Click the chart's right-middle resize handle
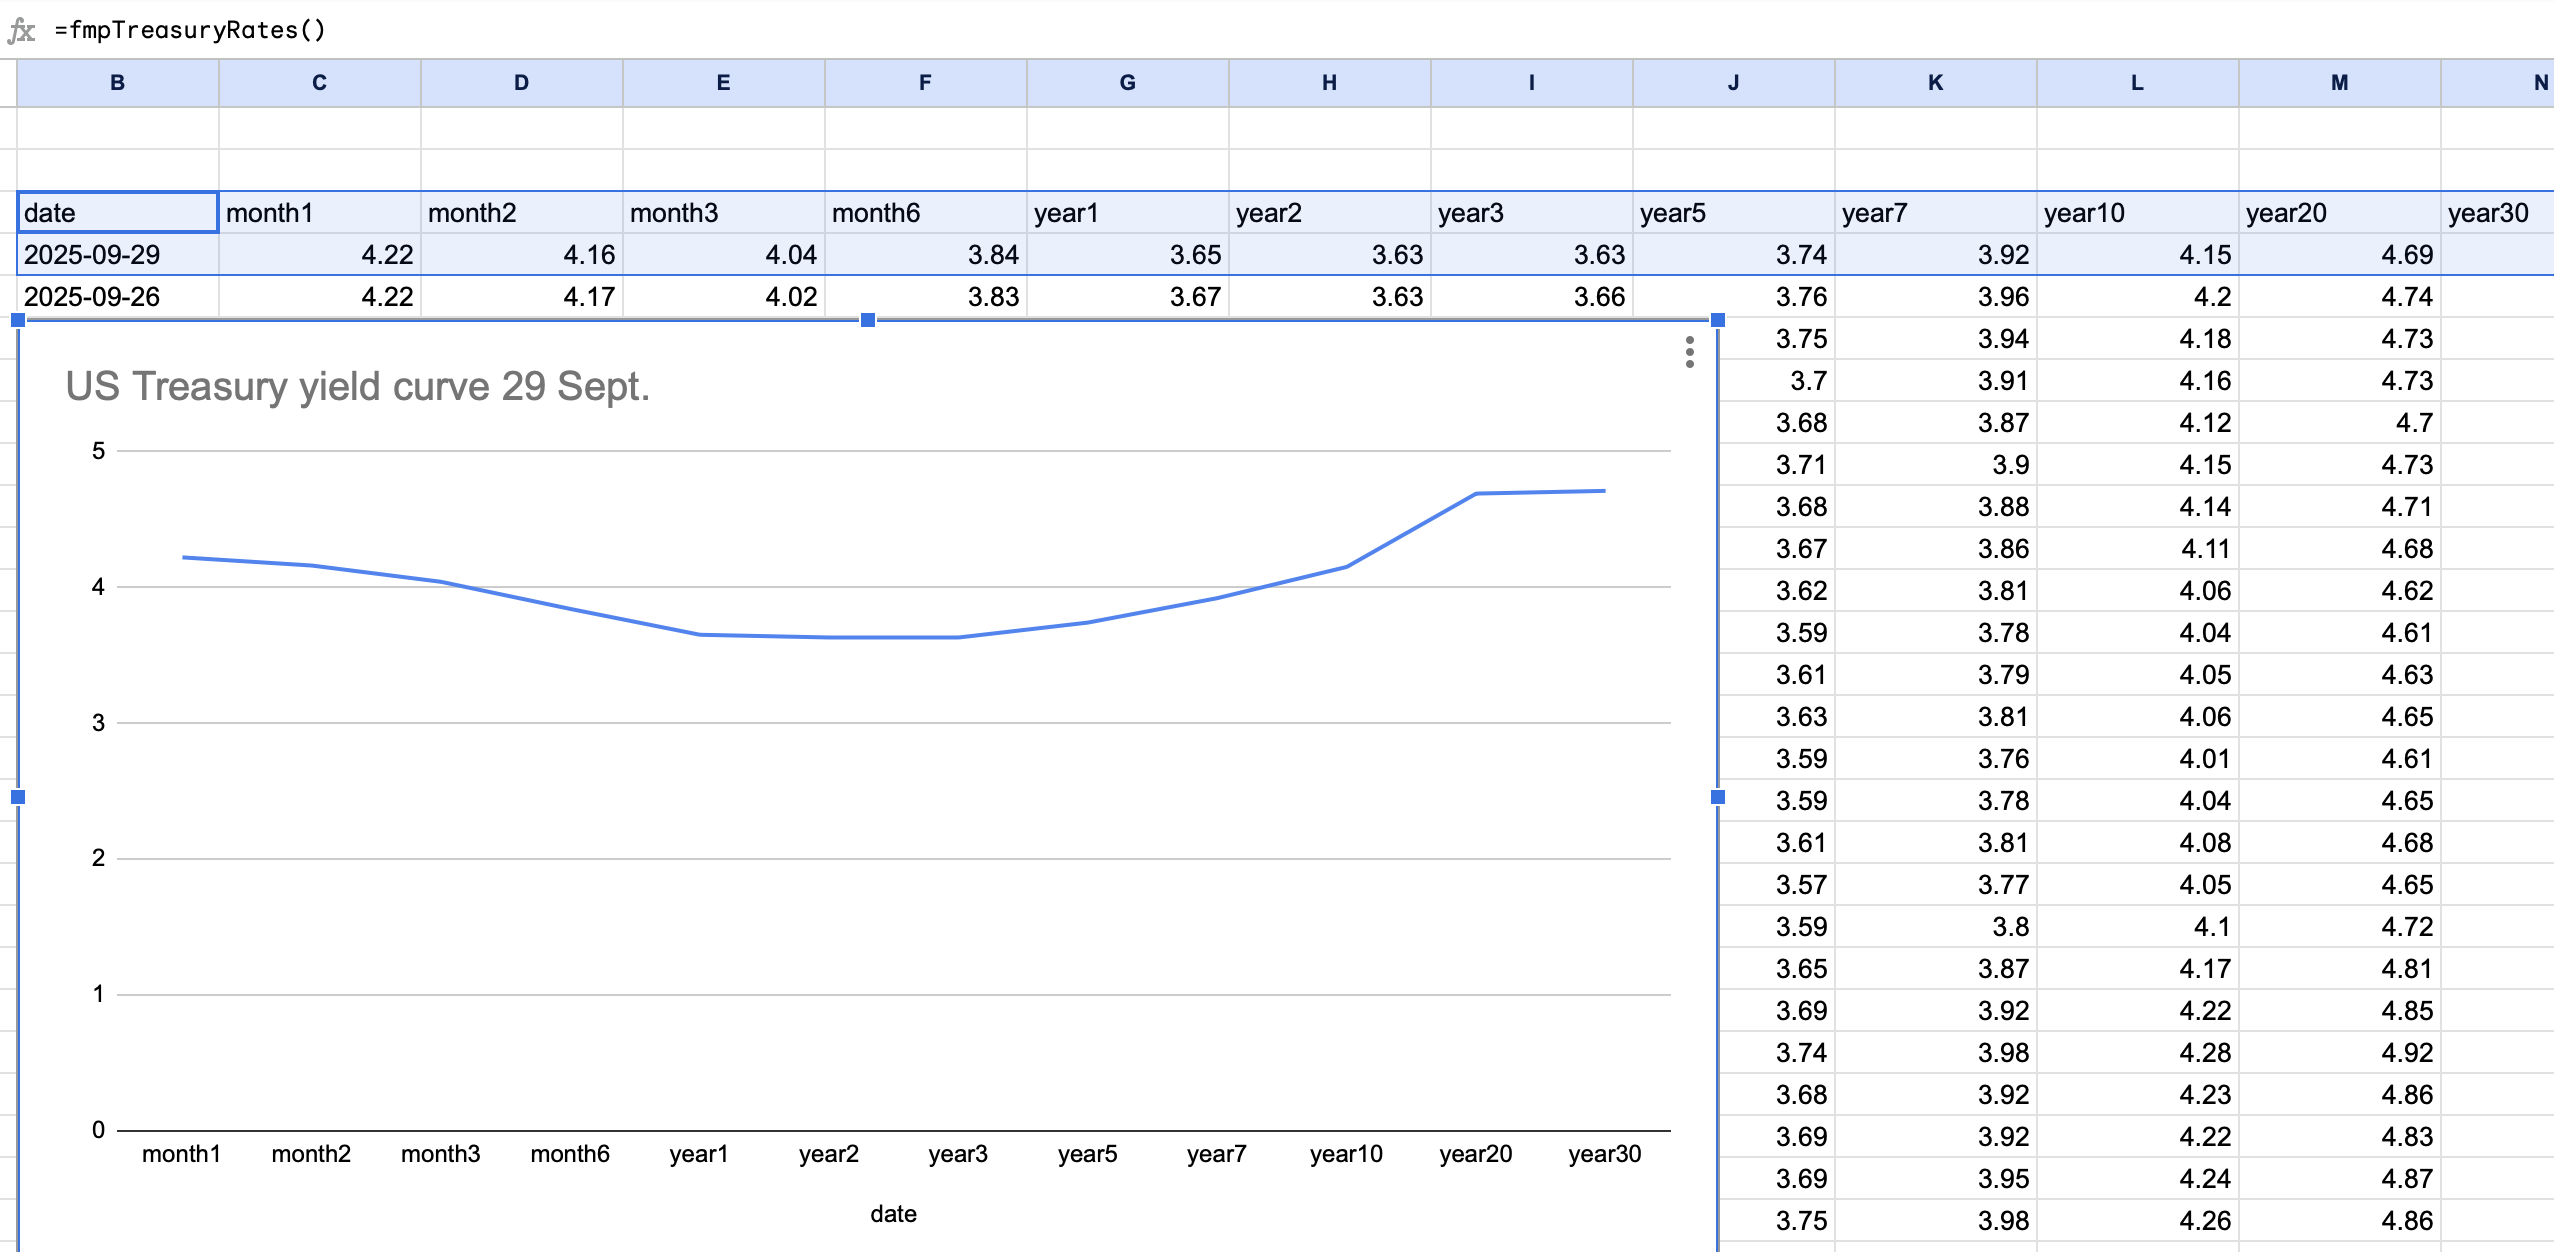Image resolution: width=2554 pixels, height=1252 pixels. coord(1718,797)
